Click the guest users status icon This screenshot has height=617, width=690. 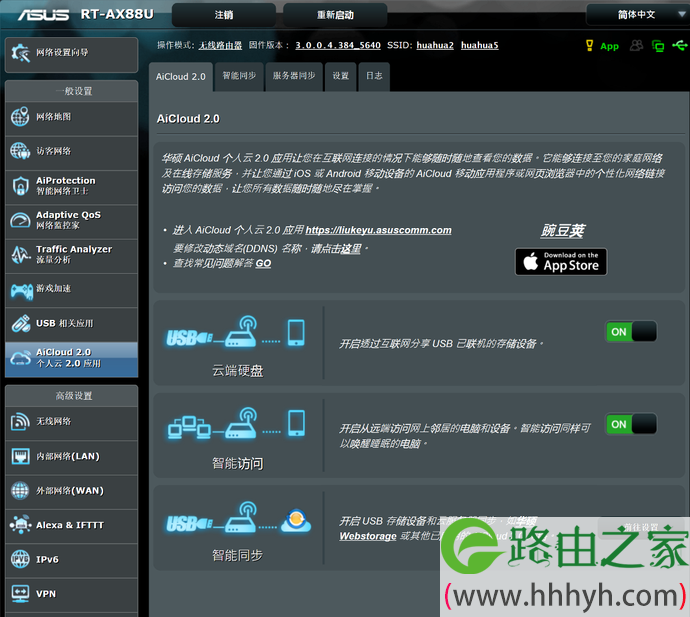tap(636, 45)
